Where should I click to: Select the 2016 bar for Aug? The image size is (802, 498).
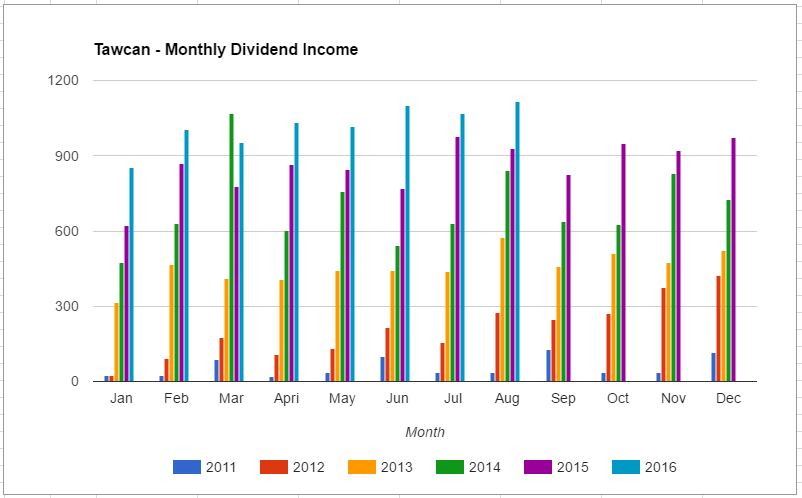coord(517,240)
